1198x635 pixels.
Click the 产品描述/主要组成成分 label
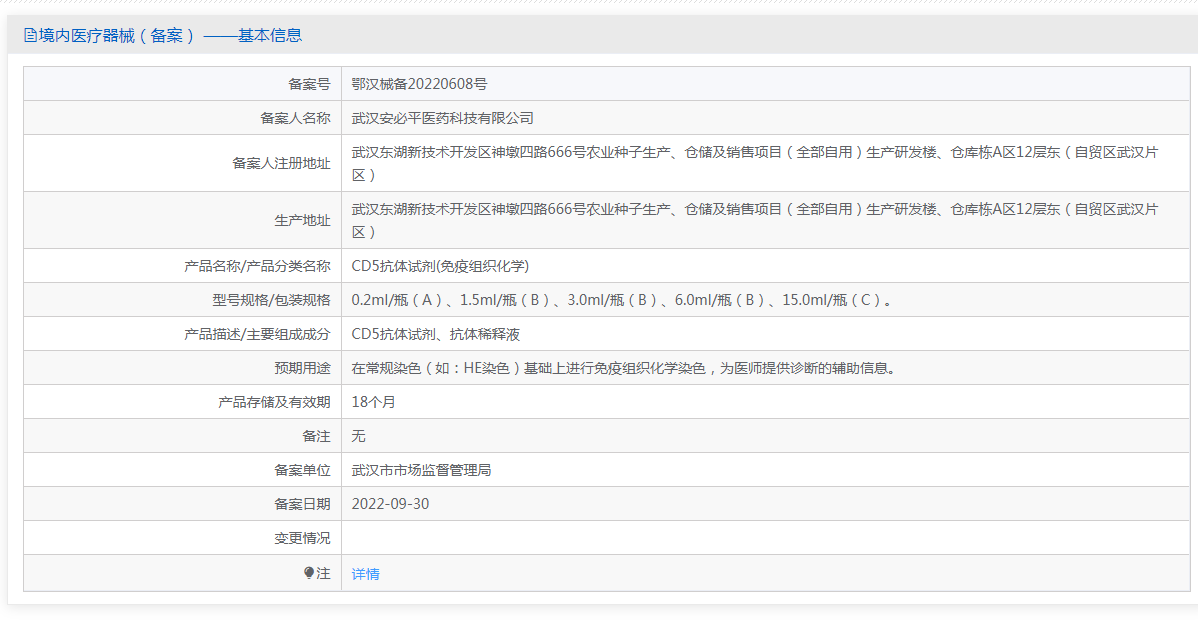[x=257, y=335]
